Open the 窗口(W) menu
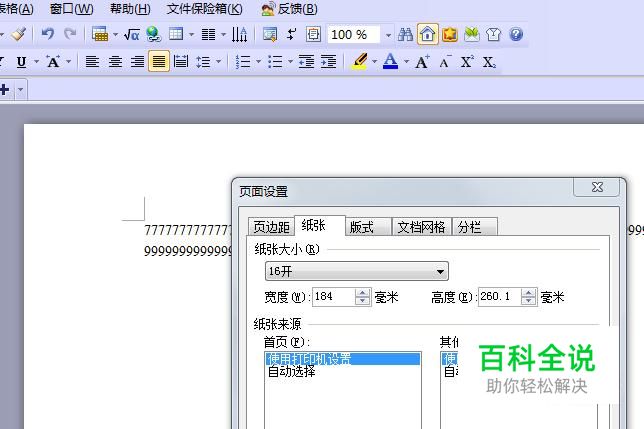The height and width of the screenshot is (429, 644). 71,9
